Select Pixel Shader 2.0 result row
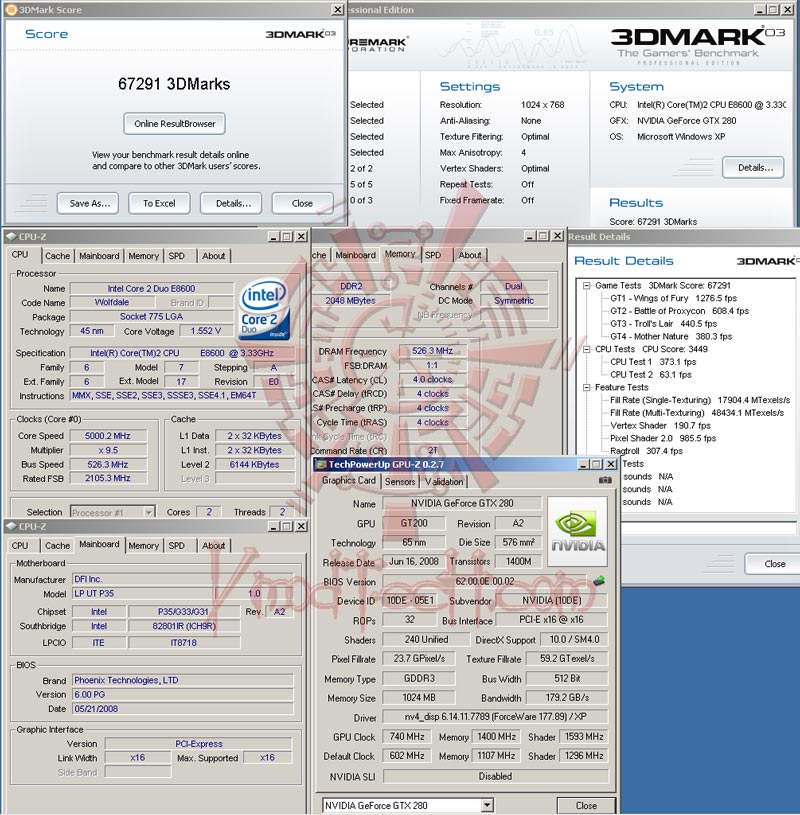The width and height of the screenshot is (800, 815). pyautogui.click(x=663, y=438)
